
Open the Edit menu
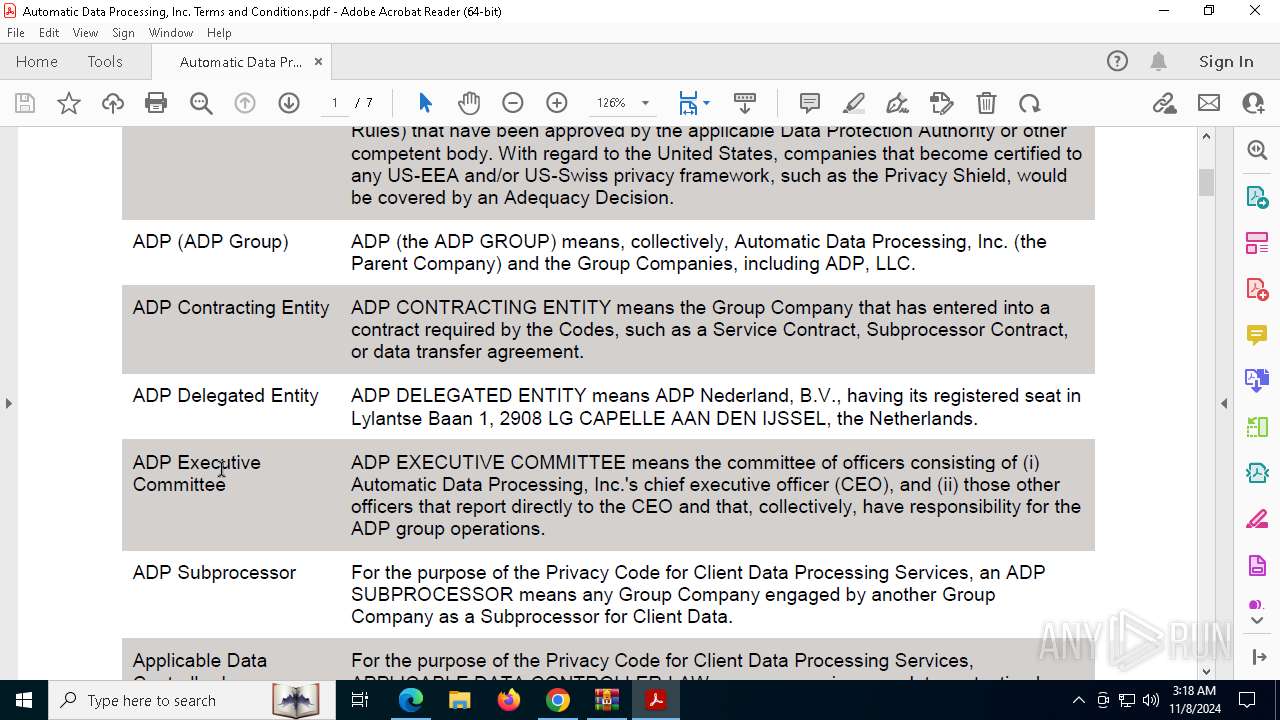(49, 32)
